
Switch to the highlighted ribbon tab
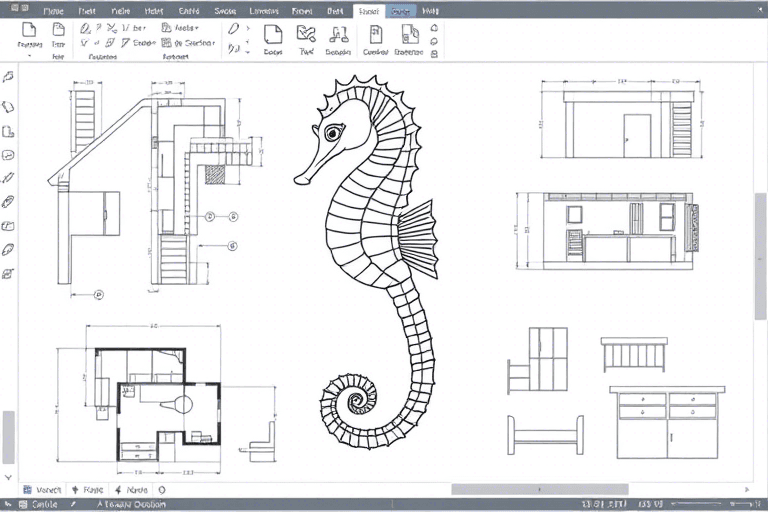pos(401,10)
